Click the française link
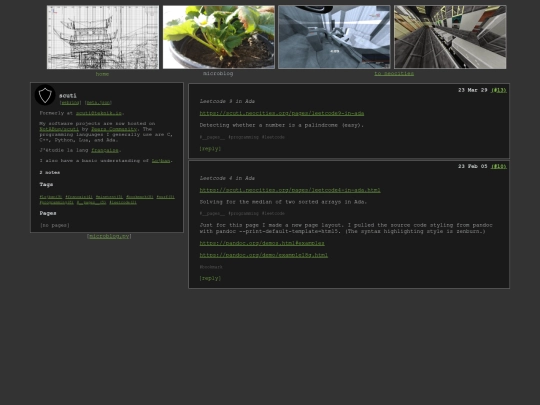Viewport: 540px width, 405px height. 105,150
